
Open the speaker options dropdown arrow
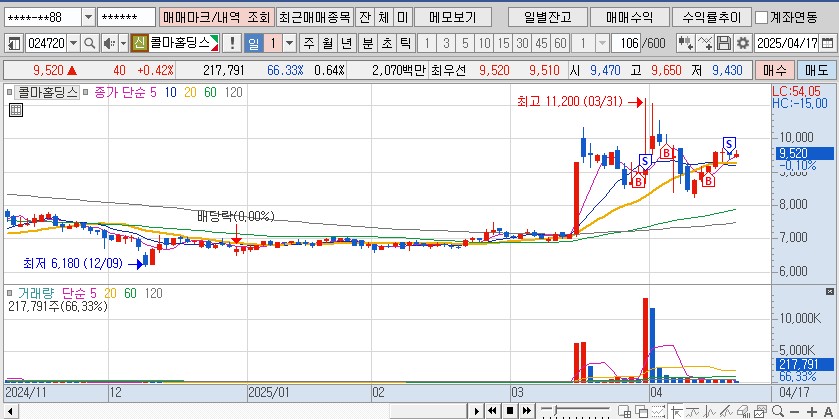pos(123,43)
